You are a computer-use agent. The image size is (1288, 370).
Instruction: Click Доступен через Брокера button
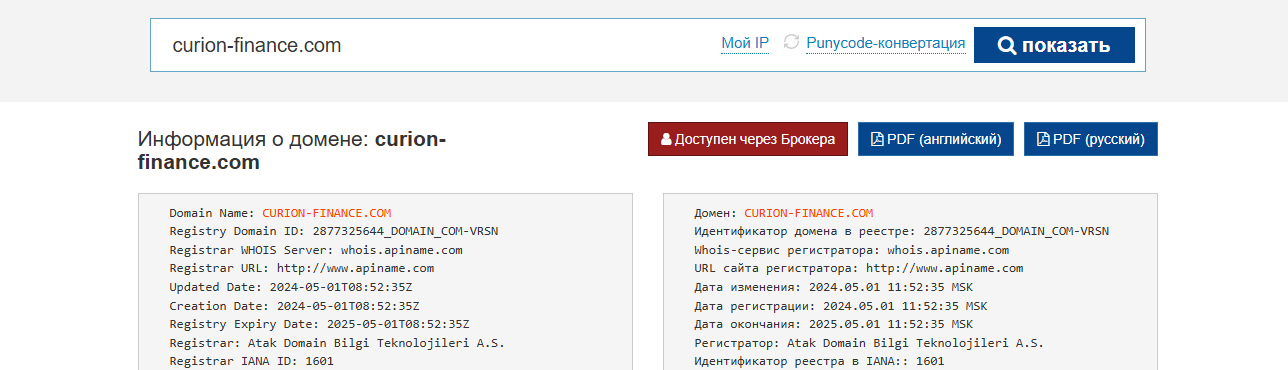tap(748, 139)
